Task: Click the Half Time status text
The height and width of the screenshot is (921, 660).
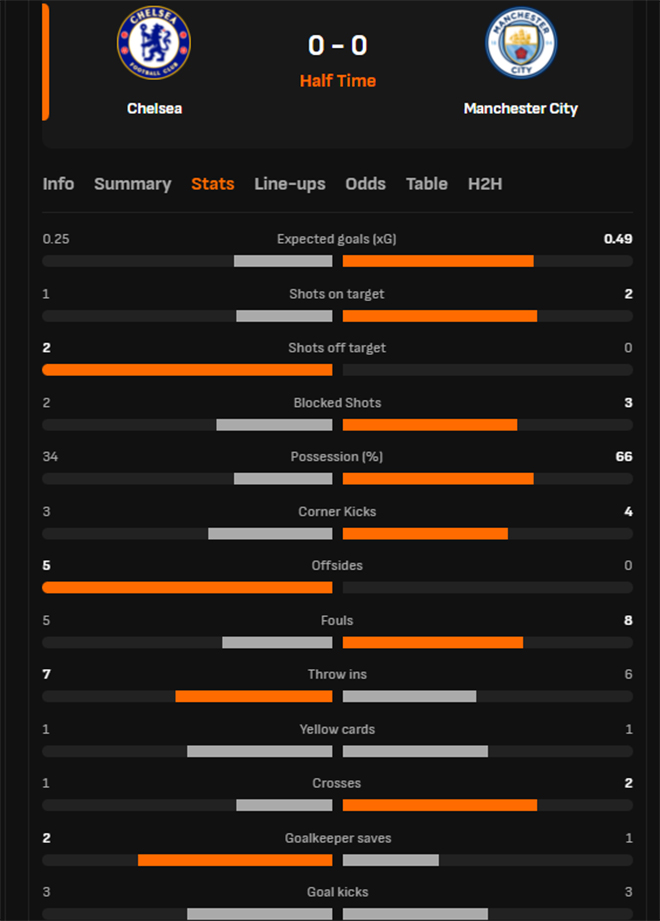Action: [338, 81]
